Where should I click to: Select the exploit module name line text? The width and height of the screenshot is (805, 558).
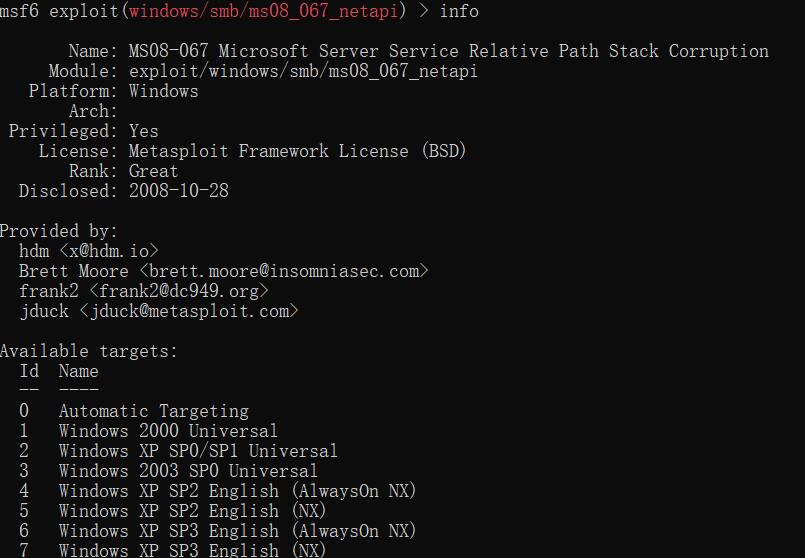pos(303,71)
